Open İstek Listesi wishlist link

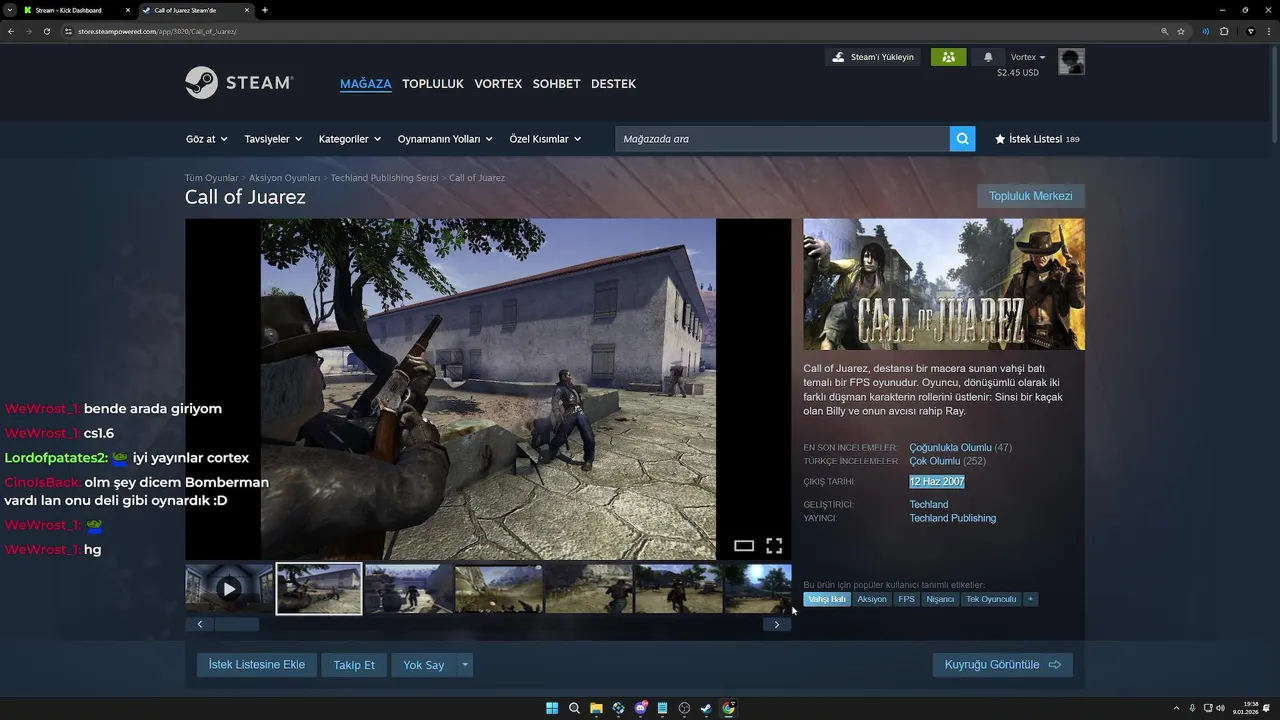(x=1037, y=139)
